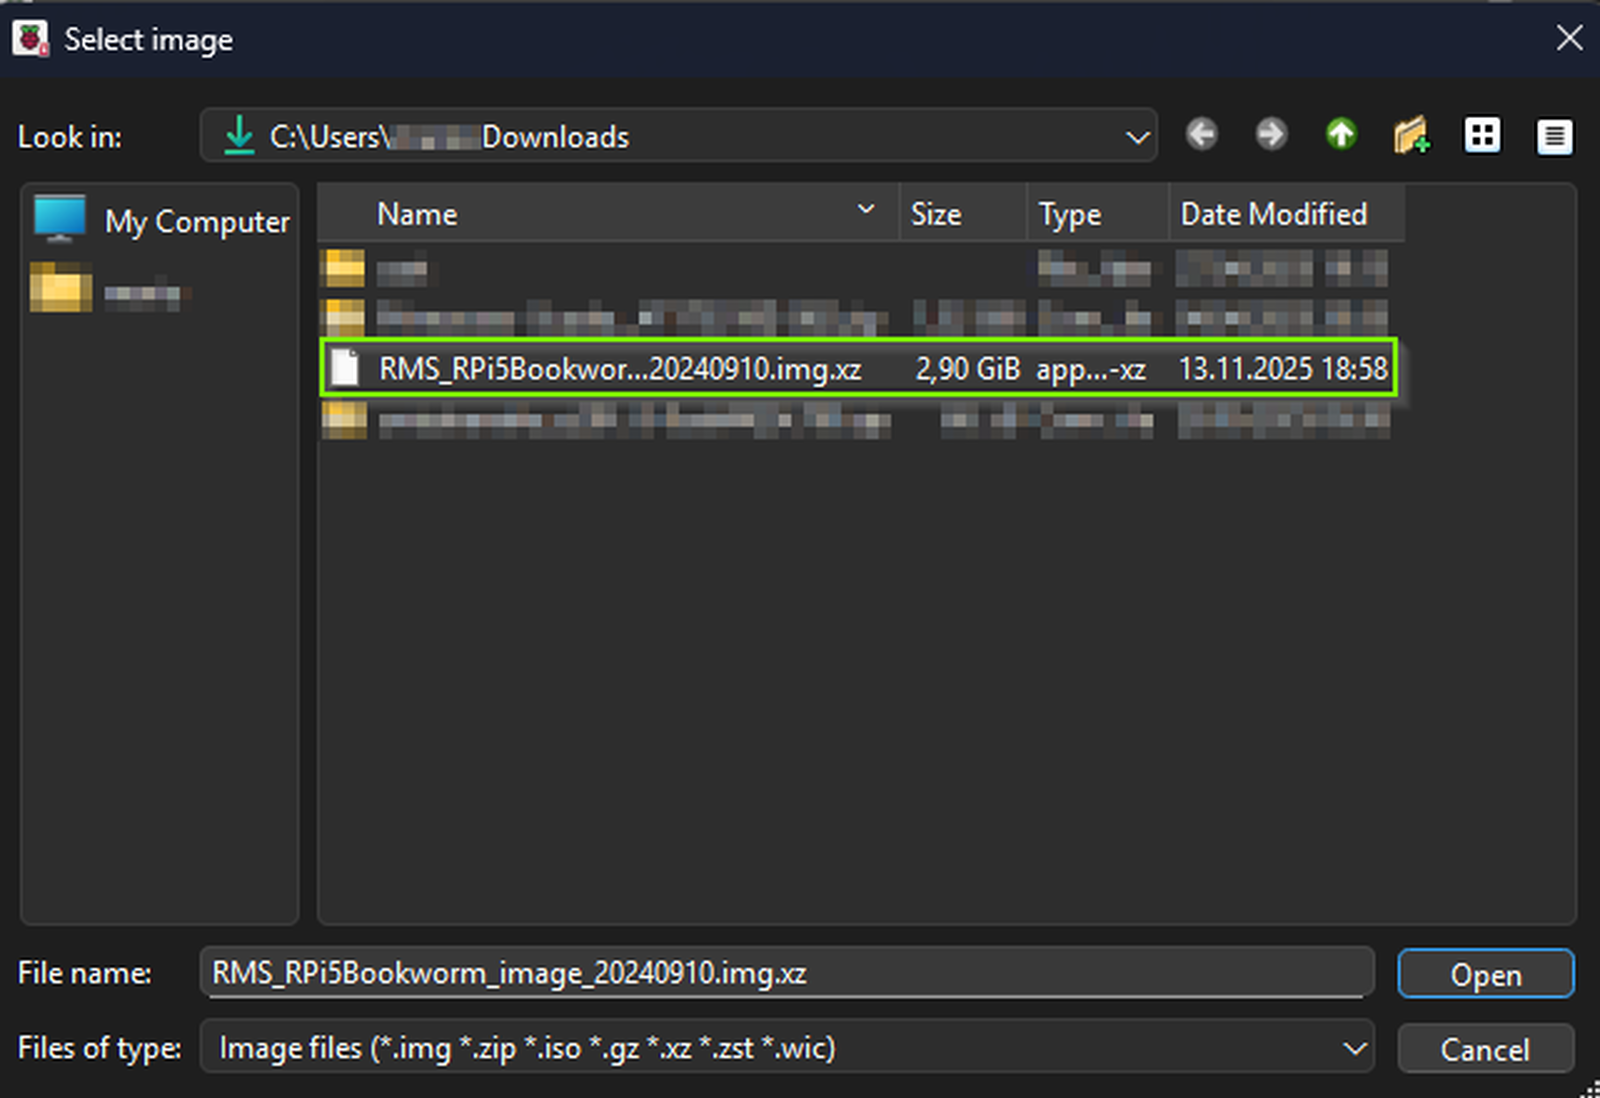The width and height of the screenshot is (1600, 1098).
Task: Switch to detail view mode
Action: point(1553,136)
